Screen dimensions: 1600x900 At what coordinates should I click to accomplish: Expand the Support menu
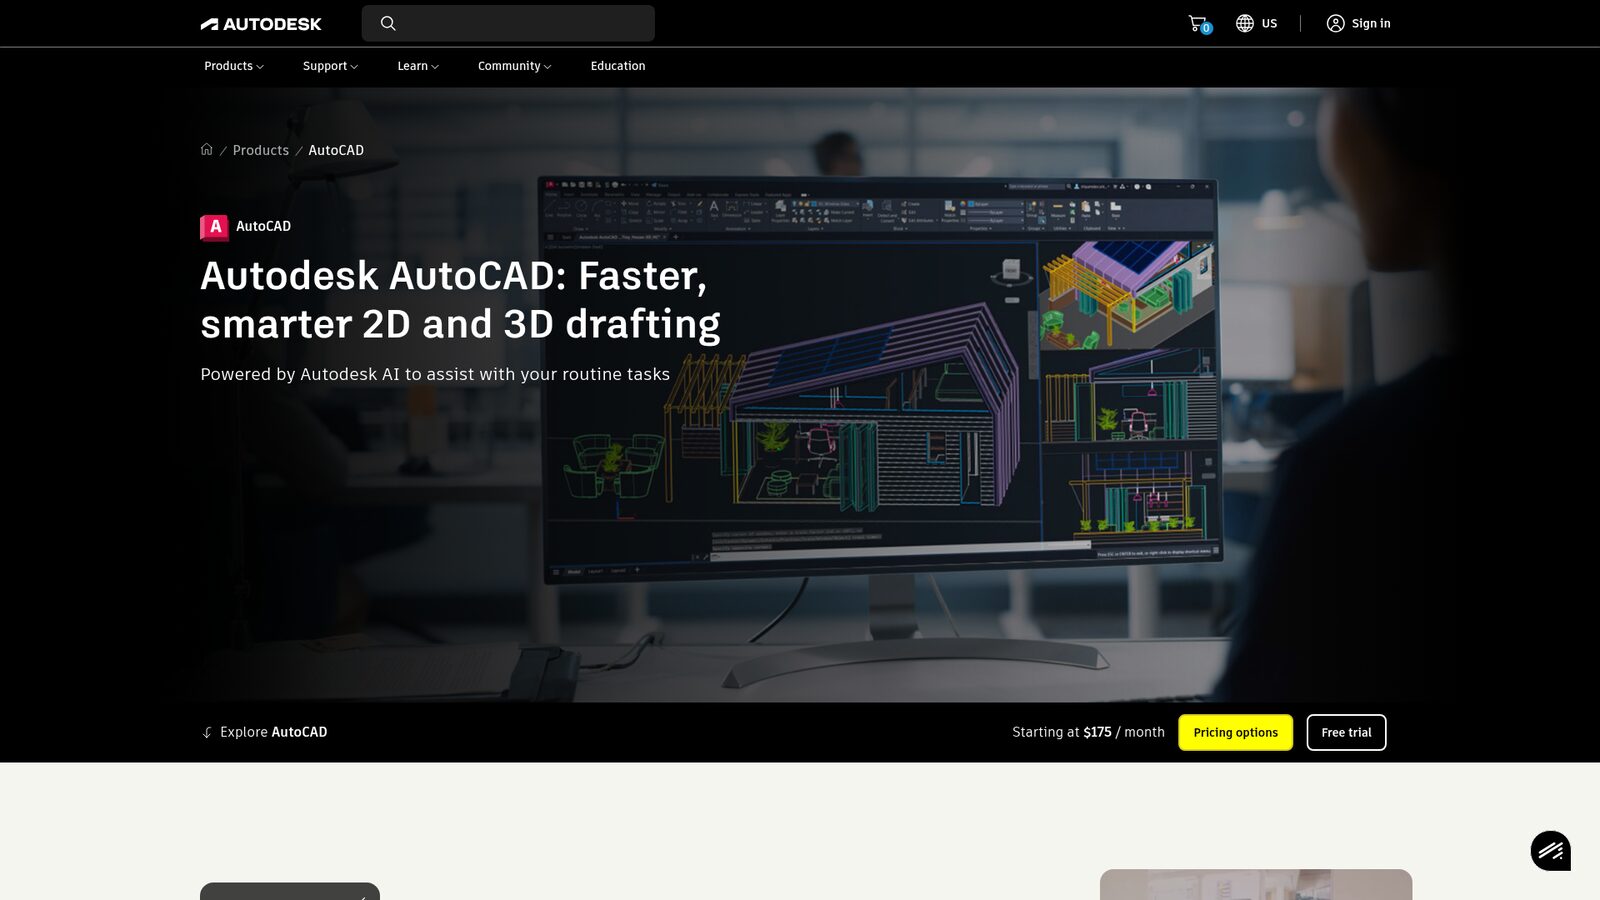pos(330,66)
